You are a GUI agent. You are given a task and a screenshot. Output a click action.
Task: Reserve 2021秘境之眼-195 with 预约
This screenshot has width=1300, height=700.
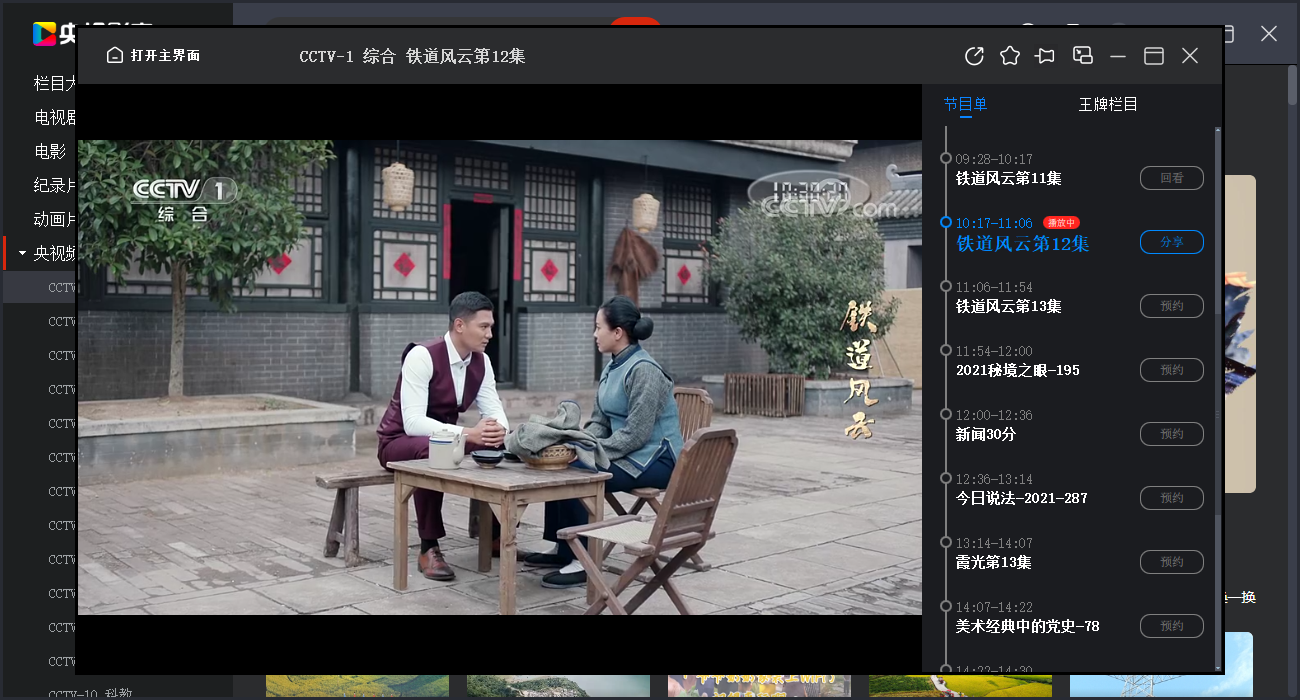pos(1172,370)
